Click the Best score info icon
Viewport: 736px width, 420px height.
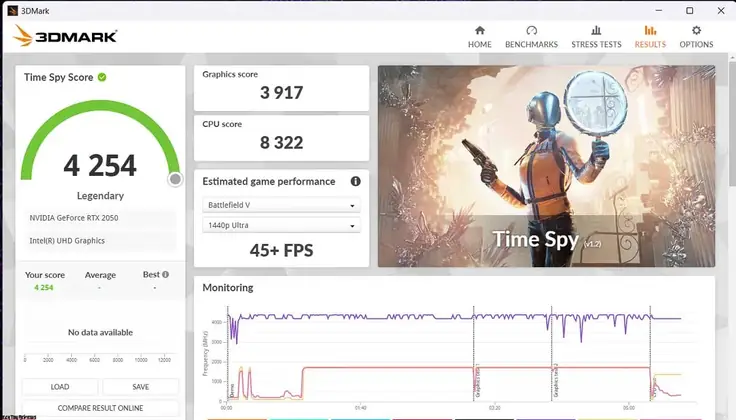point(165,275)
